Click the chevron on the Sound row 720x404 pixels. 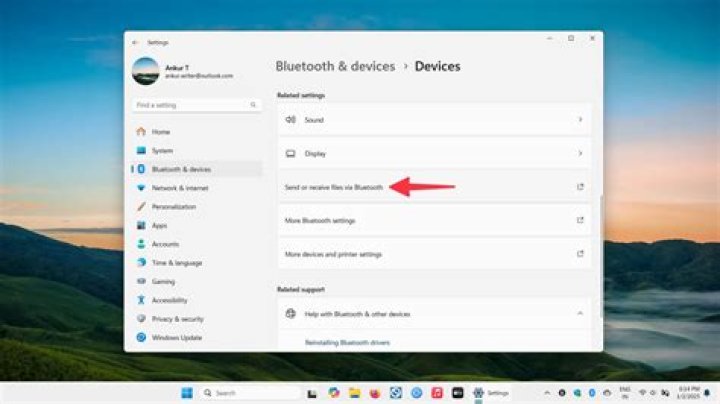pos(580,120)
